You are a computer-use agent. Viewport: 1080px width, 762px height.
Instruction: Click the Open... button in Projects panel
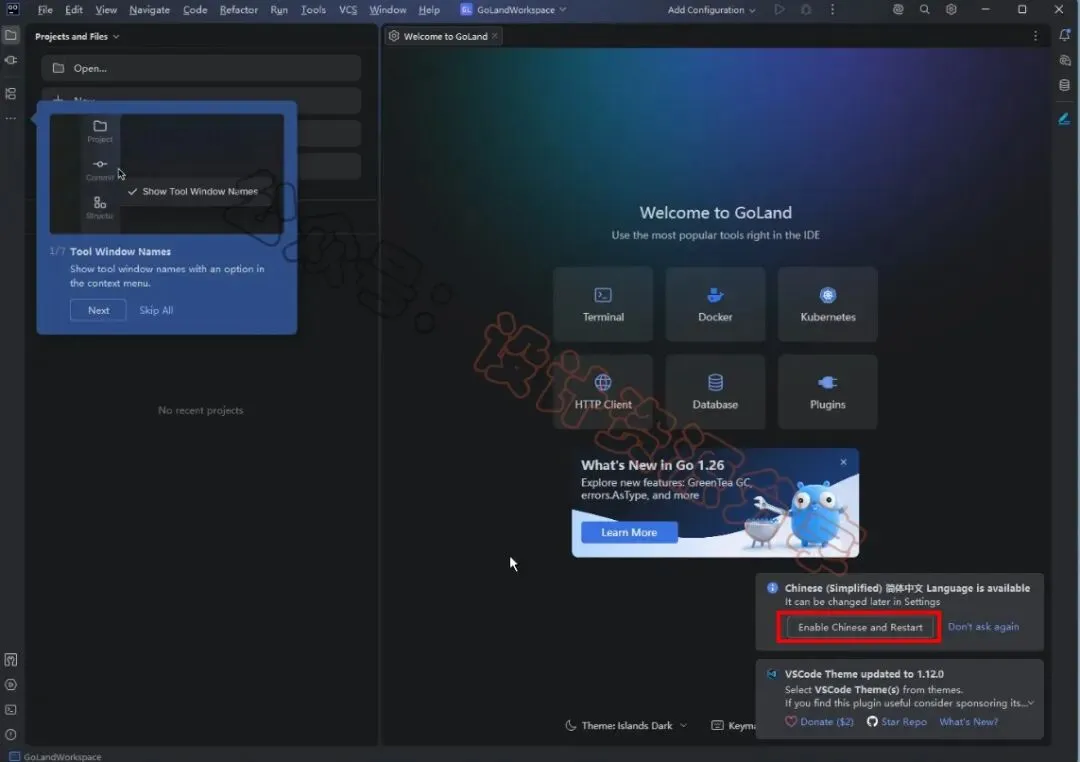(201, 68)
